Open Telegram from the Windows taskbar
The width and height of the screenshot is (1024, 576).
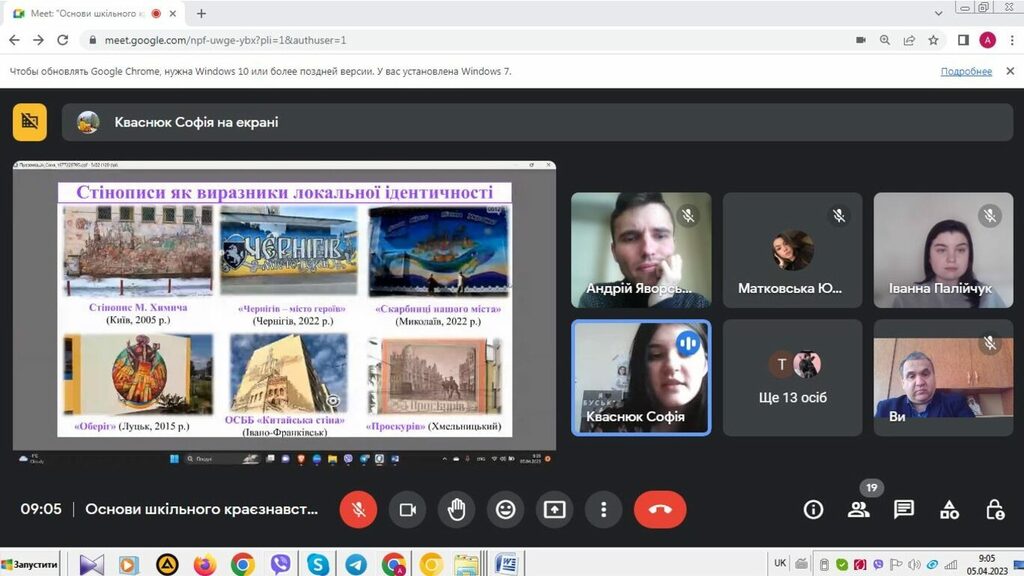pyautogui.click(x=356, y=564)
